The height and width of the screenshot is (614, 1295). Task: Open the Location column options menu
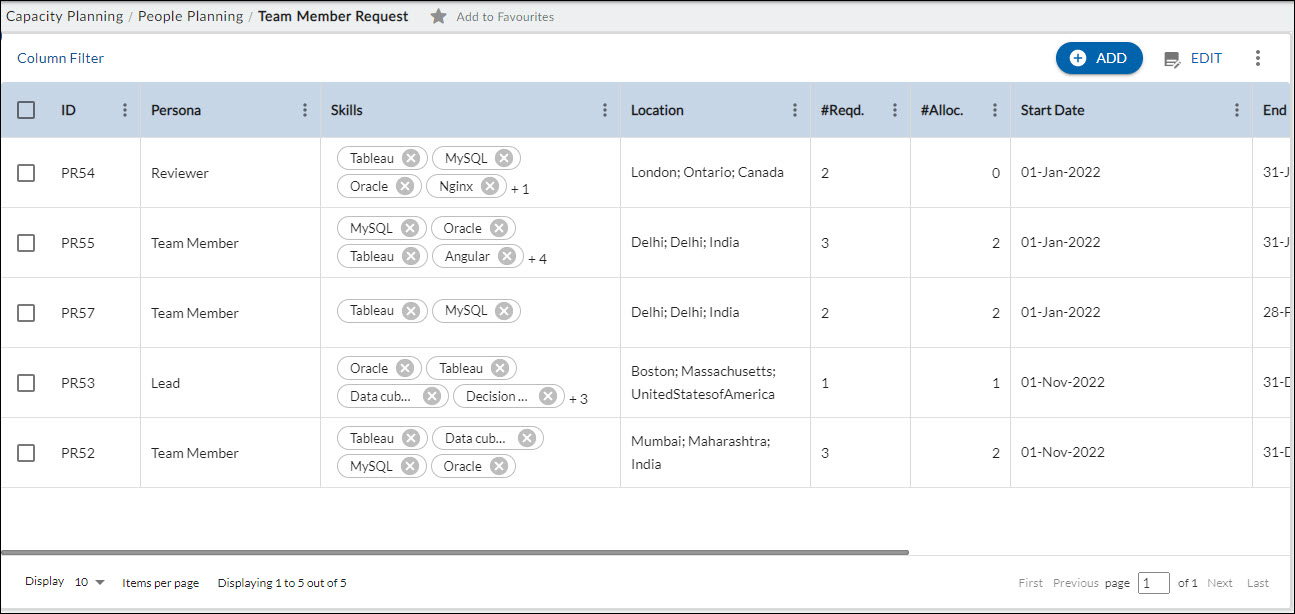(x=794, y=110)
